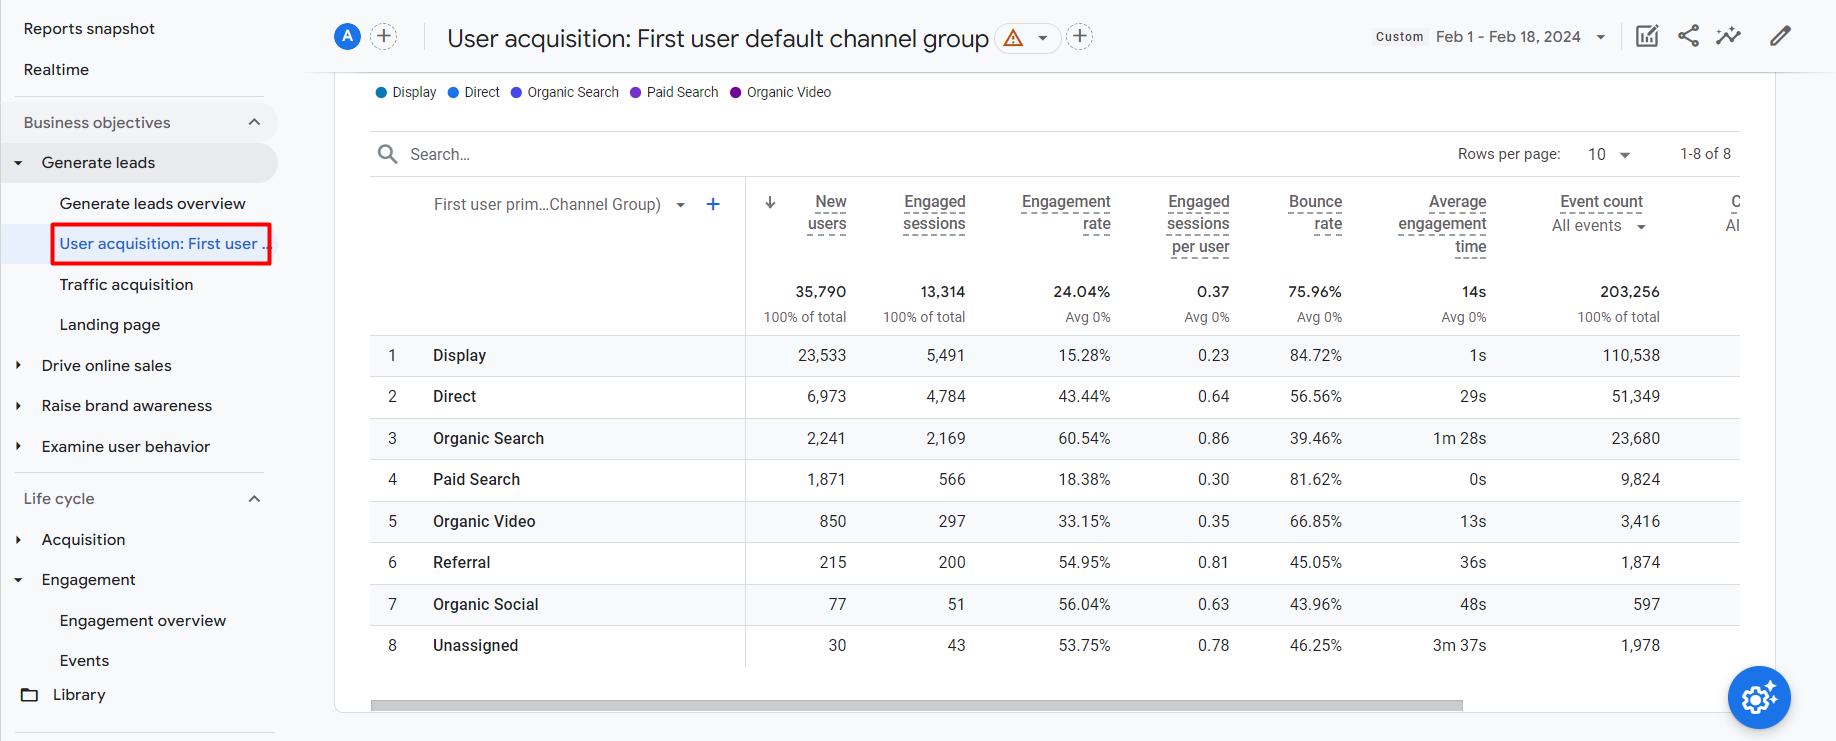Sort by the Bounce rate column header
The image size is (1836, 741).
click(1315, 213)
